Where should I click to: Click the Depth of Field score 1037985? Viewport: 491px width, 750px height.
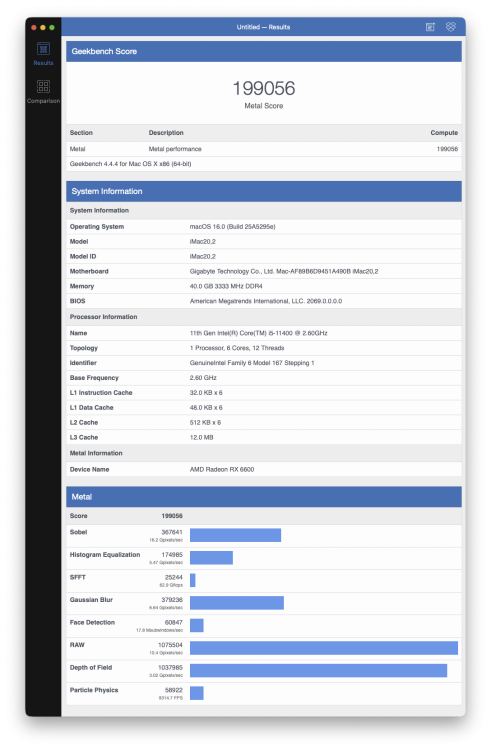click(x=171, y=668)
